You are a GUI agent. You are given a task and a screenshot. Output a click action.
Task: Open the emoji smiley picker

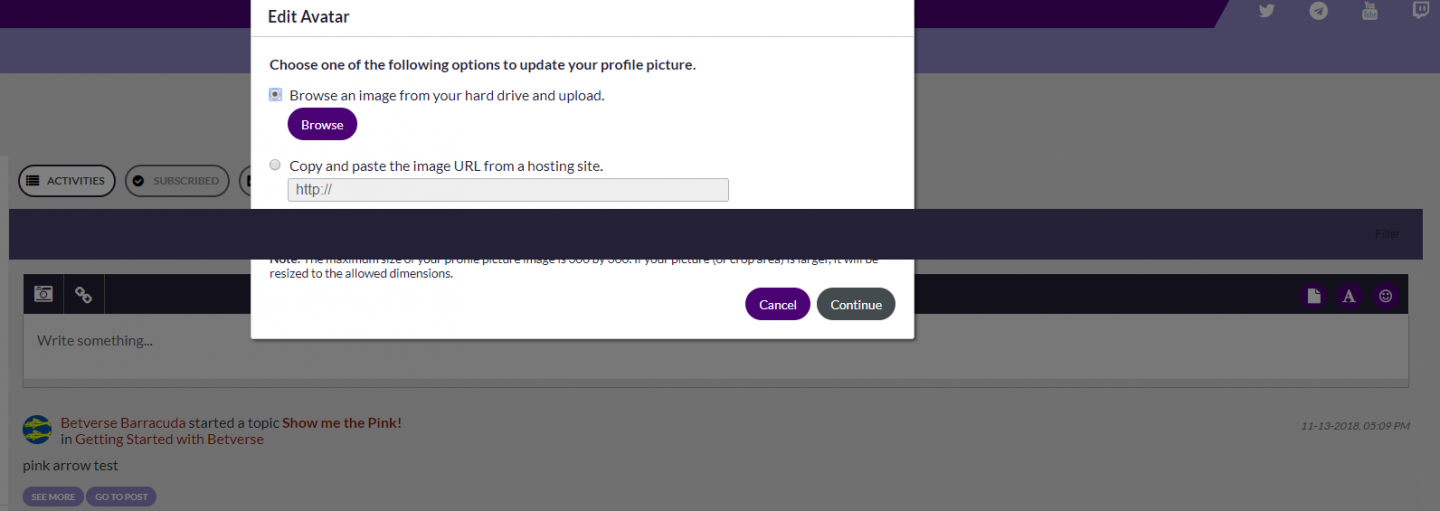pyautogui.click(x=1385, y=295)
